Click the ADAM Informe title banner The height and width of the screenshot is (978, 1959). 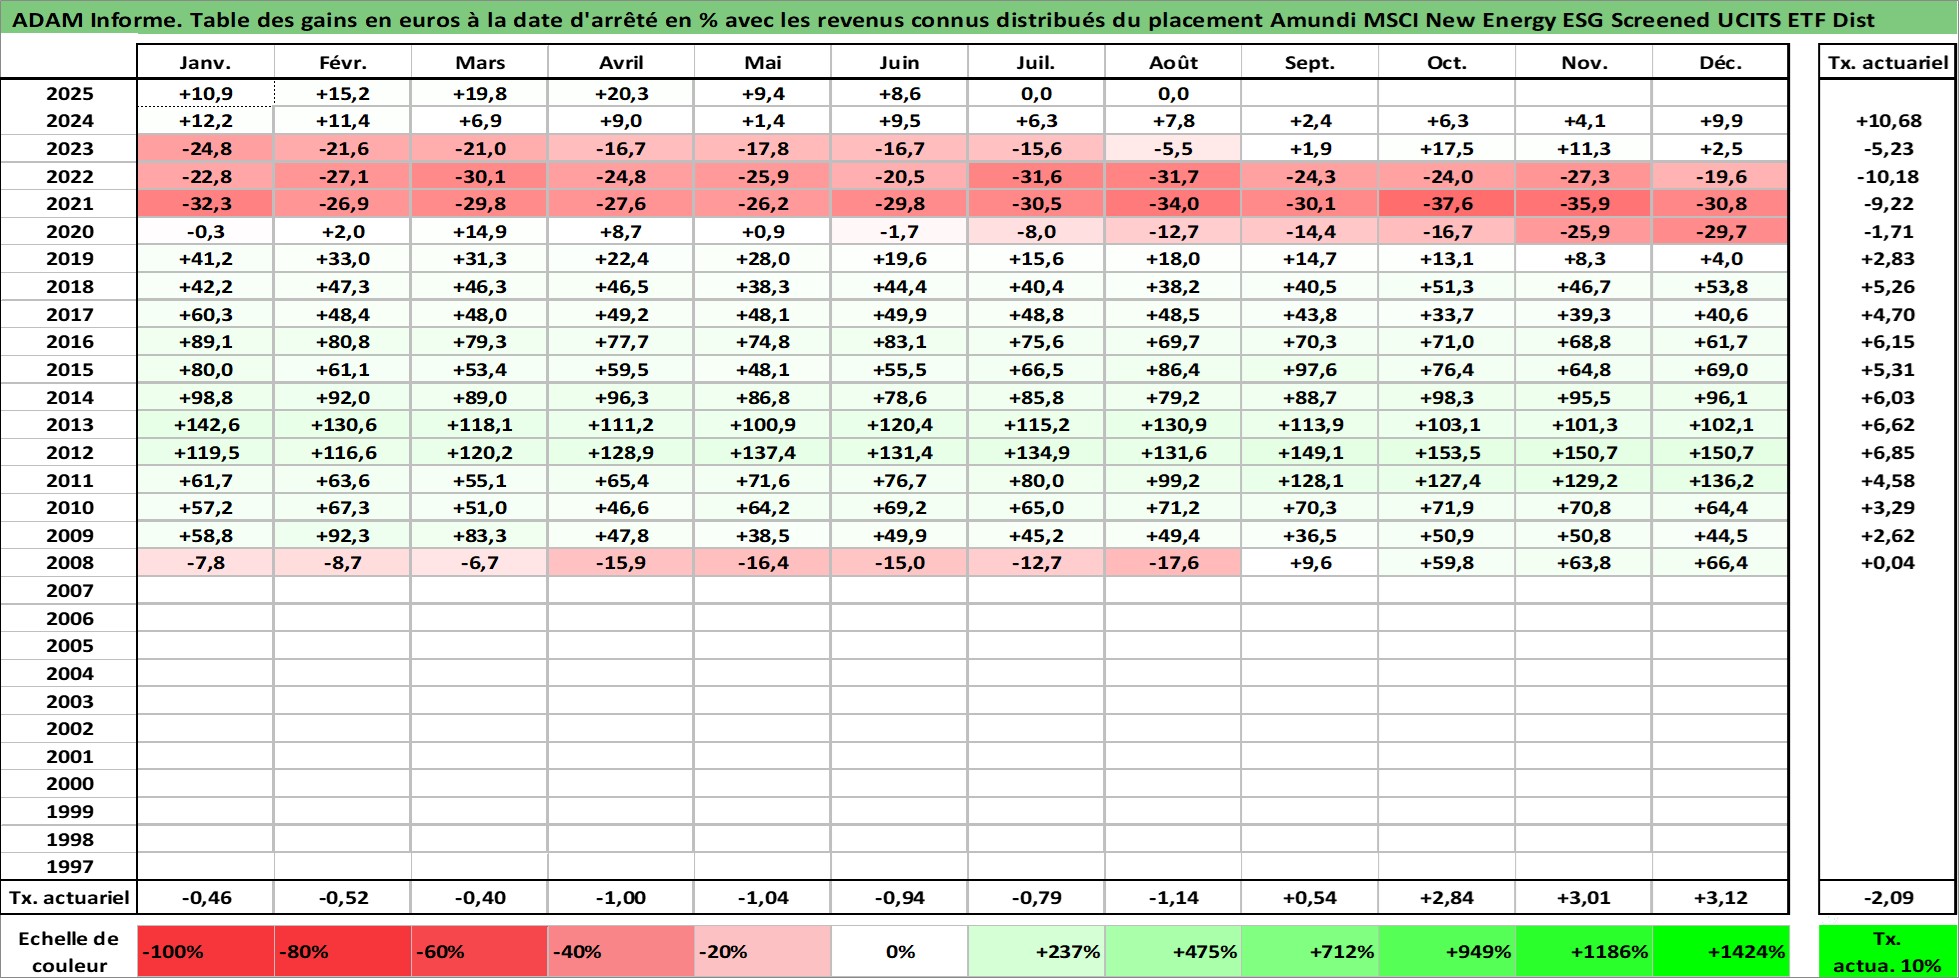[x=979, y=19]
